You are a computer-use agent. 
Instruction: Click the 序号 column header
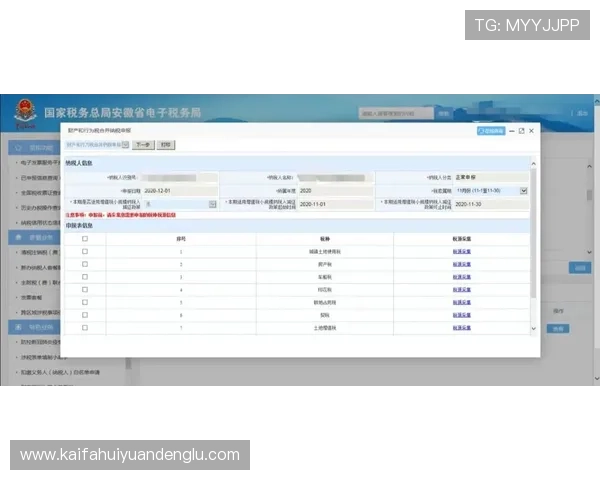(x=181, y=238)
